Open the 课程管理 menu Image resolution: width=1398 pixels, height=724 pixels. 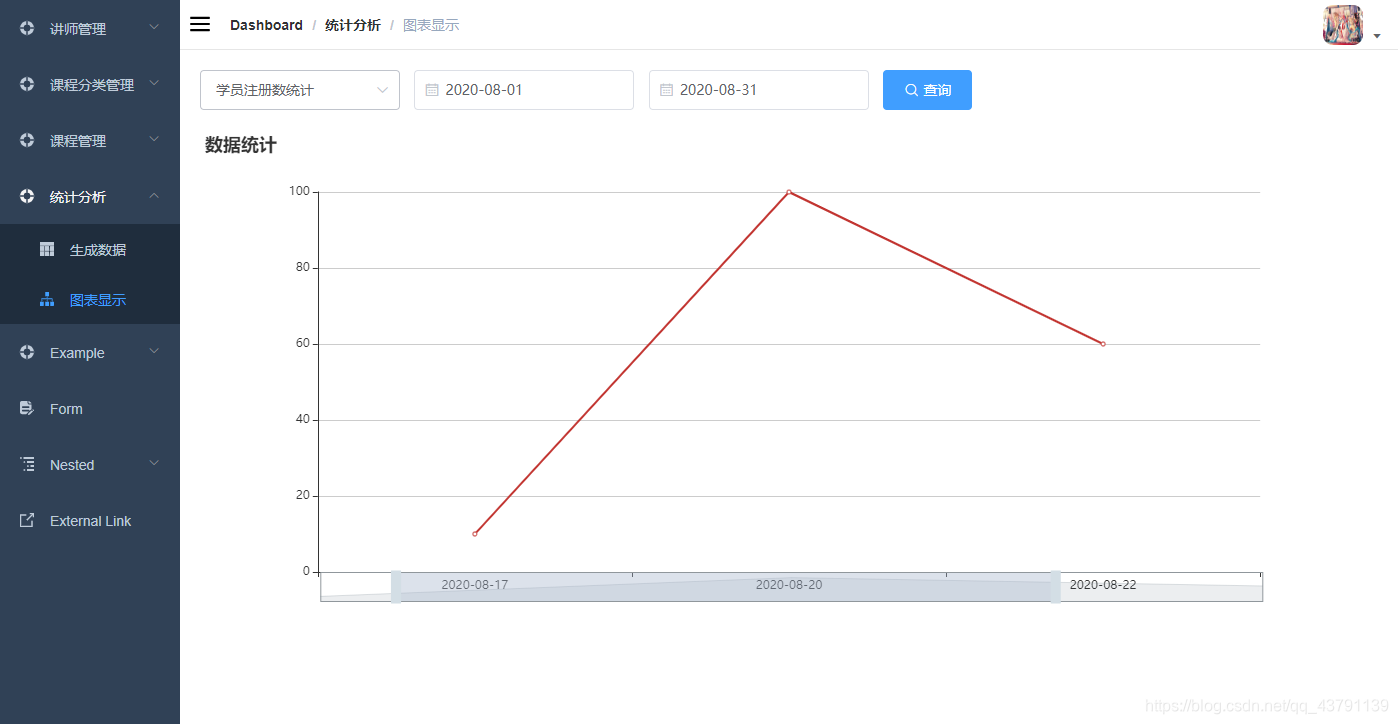(x=90, y=140)
